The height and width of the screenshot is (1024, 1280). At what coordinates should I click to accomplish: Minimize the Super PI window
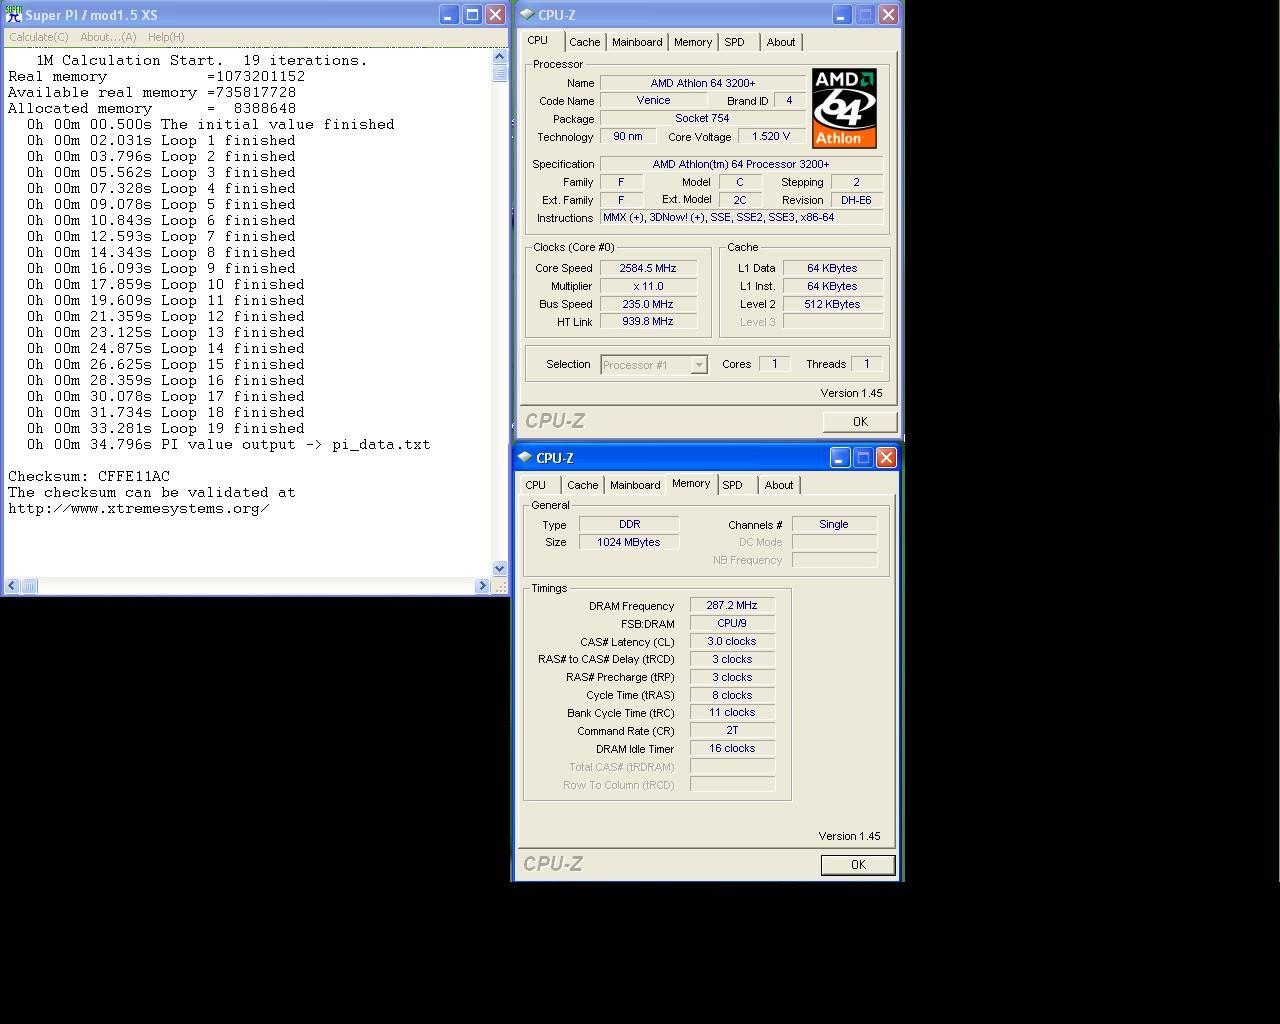coord(449,15)
